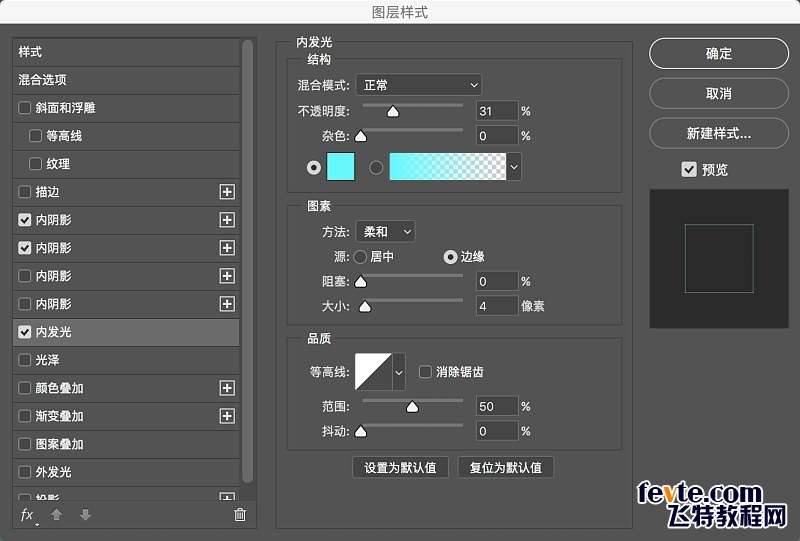Click the 阻塞 slider handle

[361, 281]
